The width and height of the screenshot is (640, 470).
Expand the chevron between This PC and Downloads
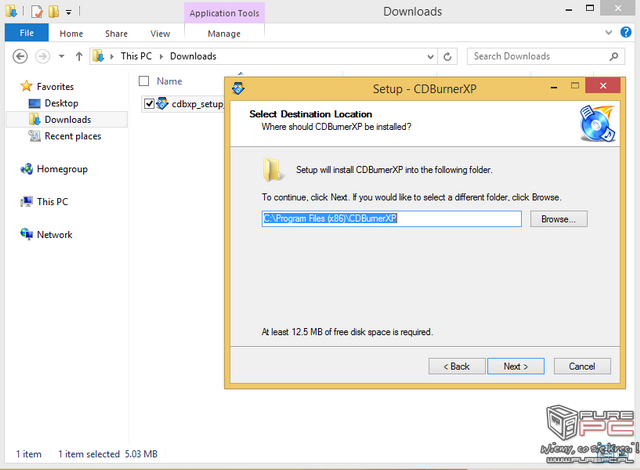[161, 57]
